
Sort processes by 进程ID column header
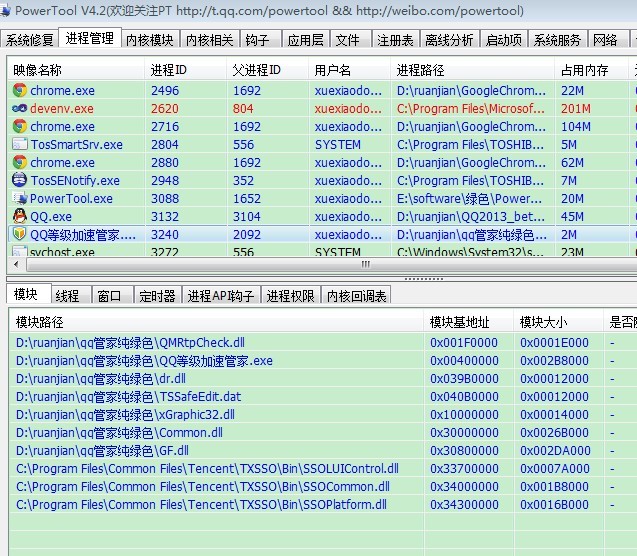pos(185,70)
